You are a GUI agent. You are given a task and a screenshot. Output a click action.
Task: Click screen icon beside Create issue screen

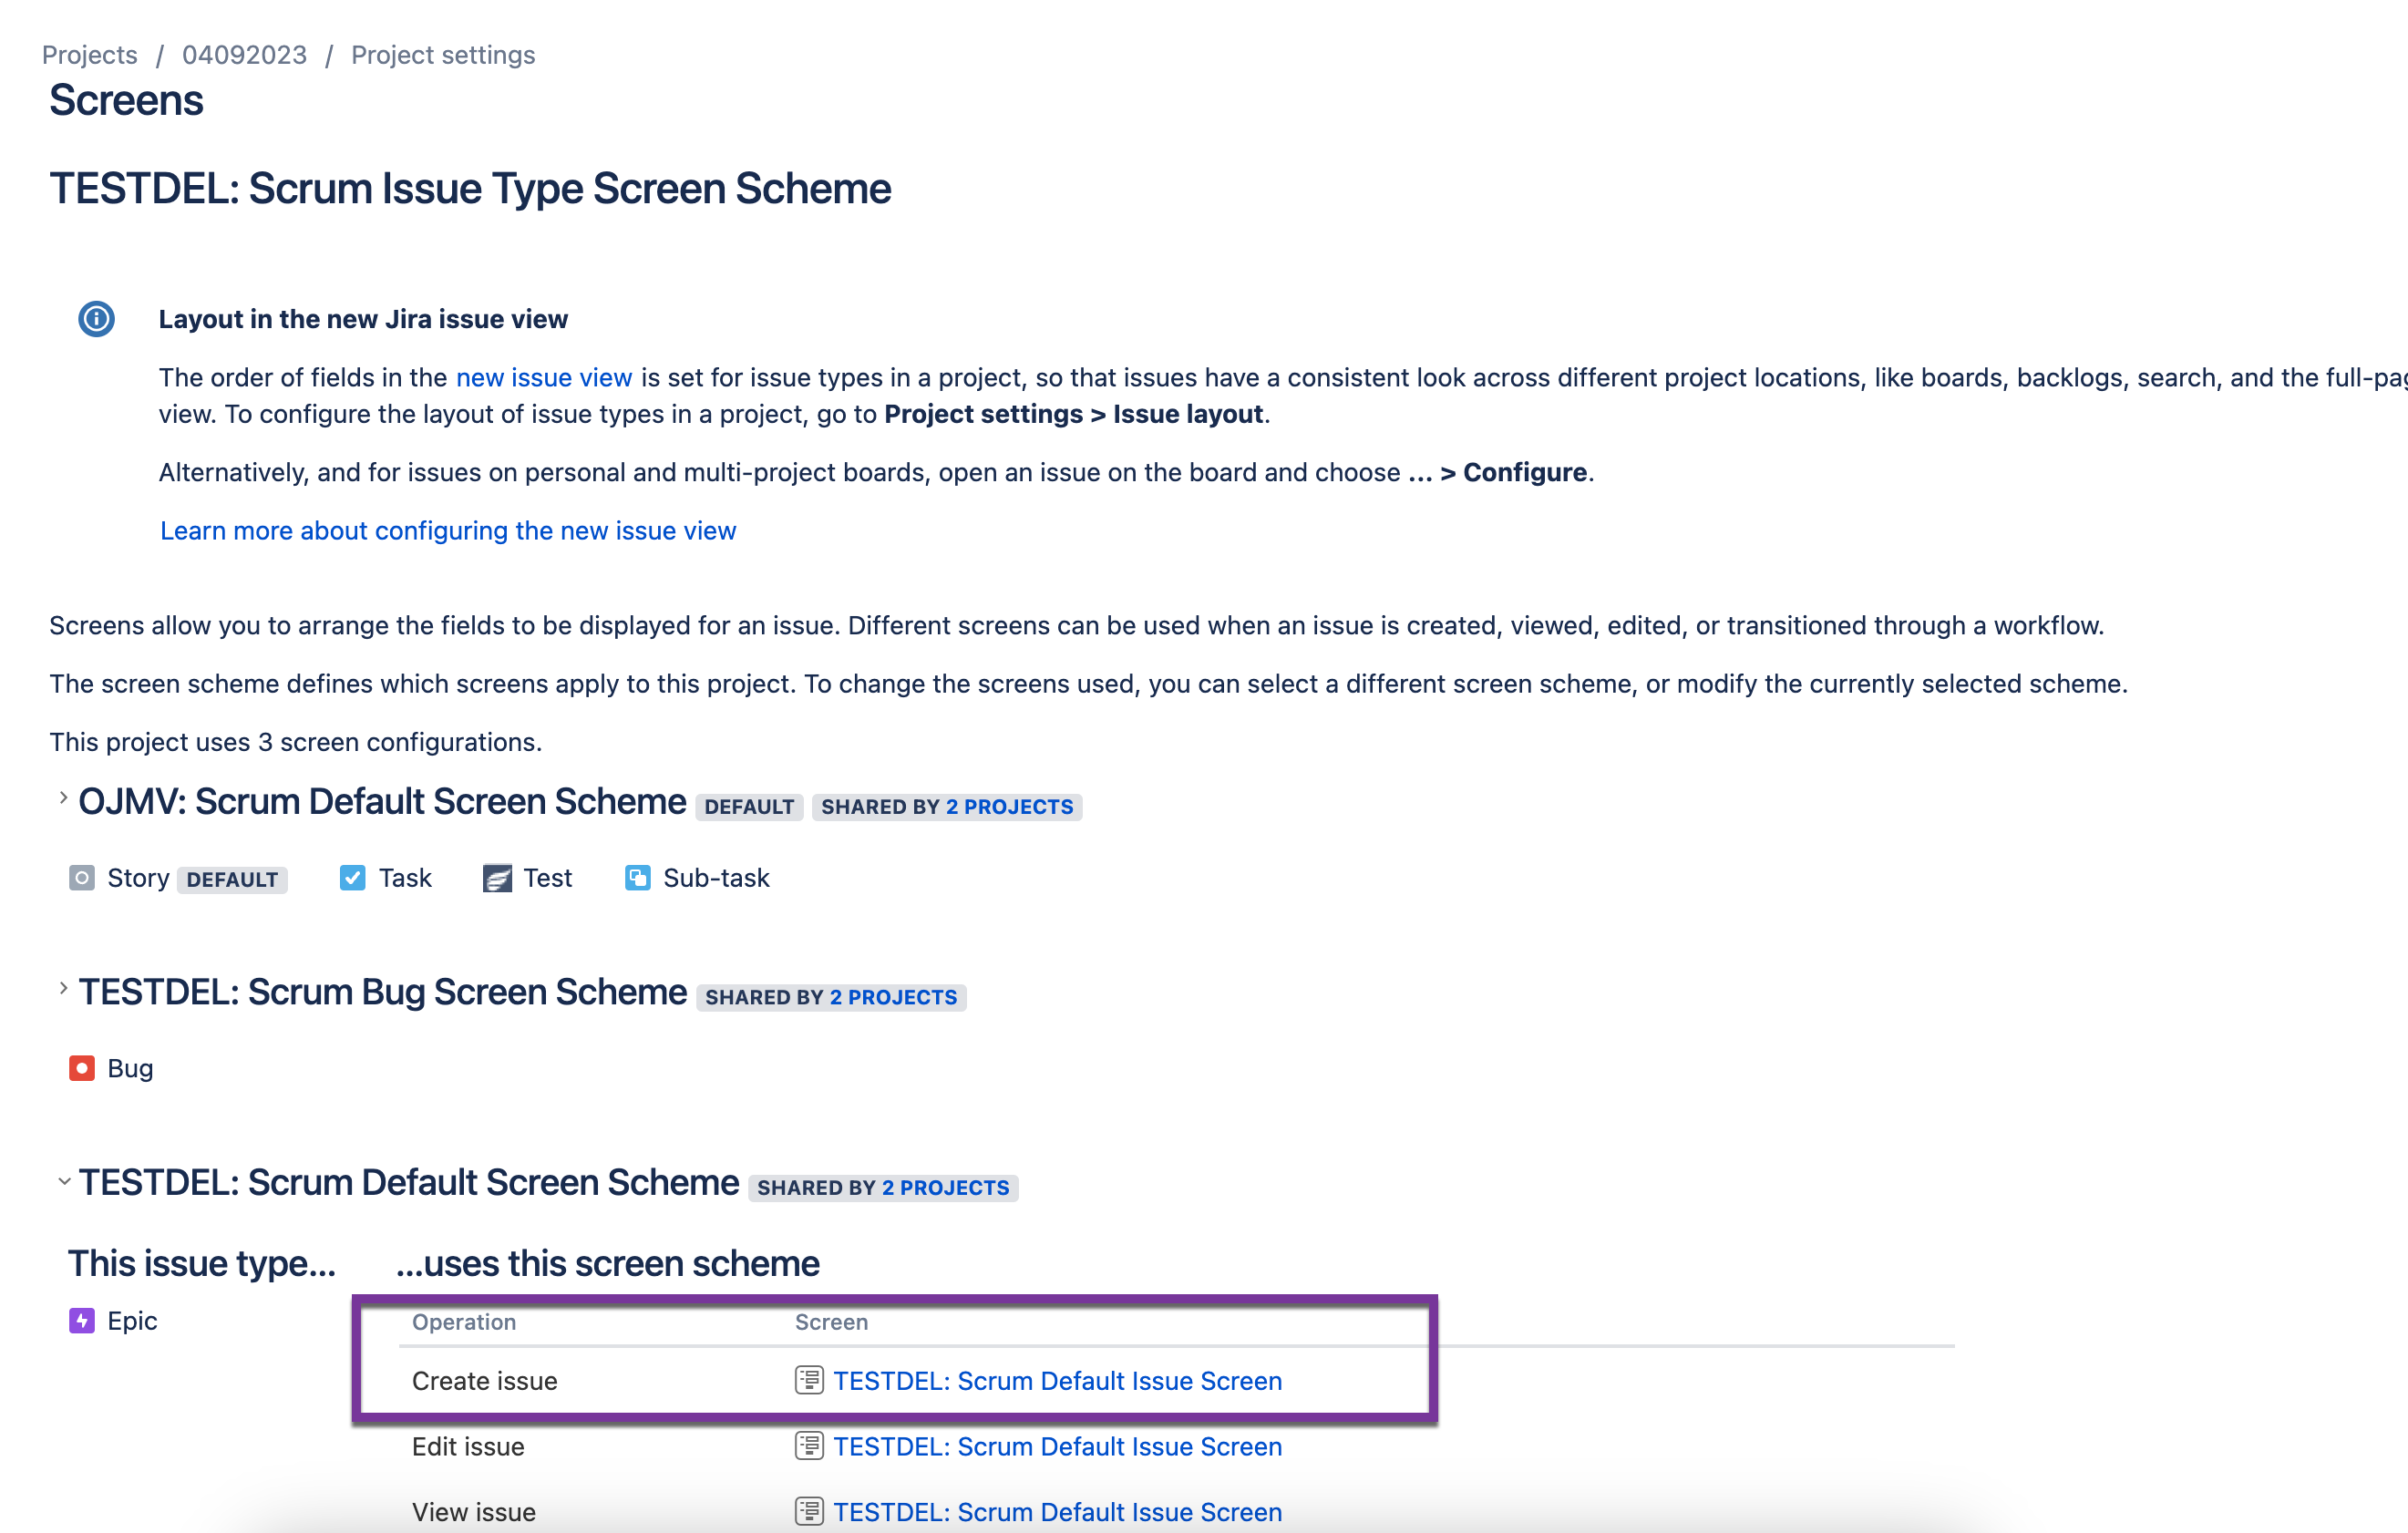(808, 1380)
